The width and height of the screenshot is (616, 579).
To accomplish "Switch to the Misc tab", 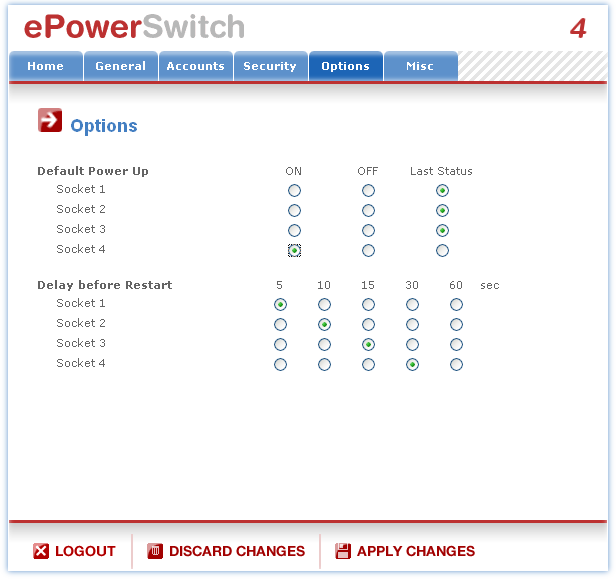I will click(420, 66).
